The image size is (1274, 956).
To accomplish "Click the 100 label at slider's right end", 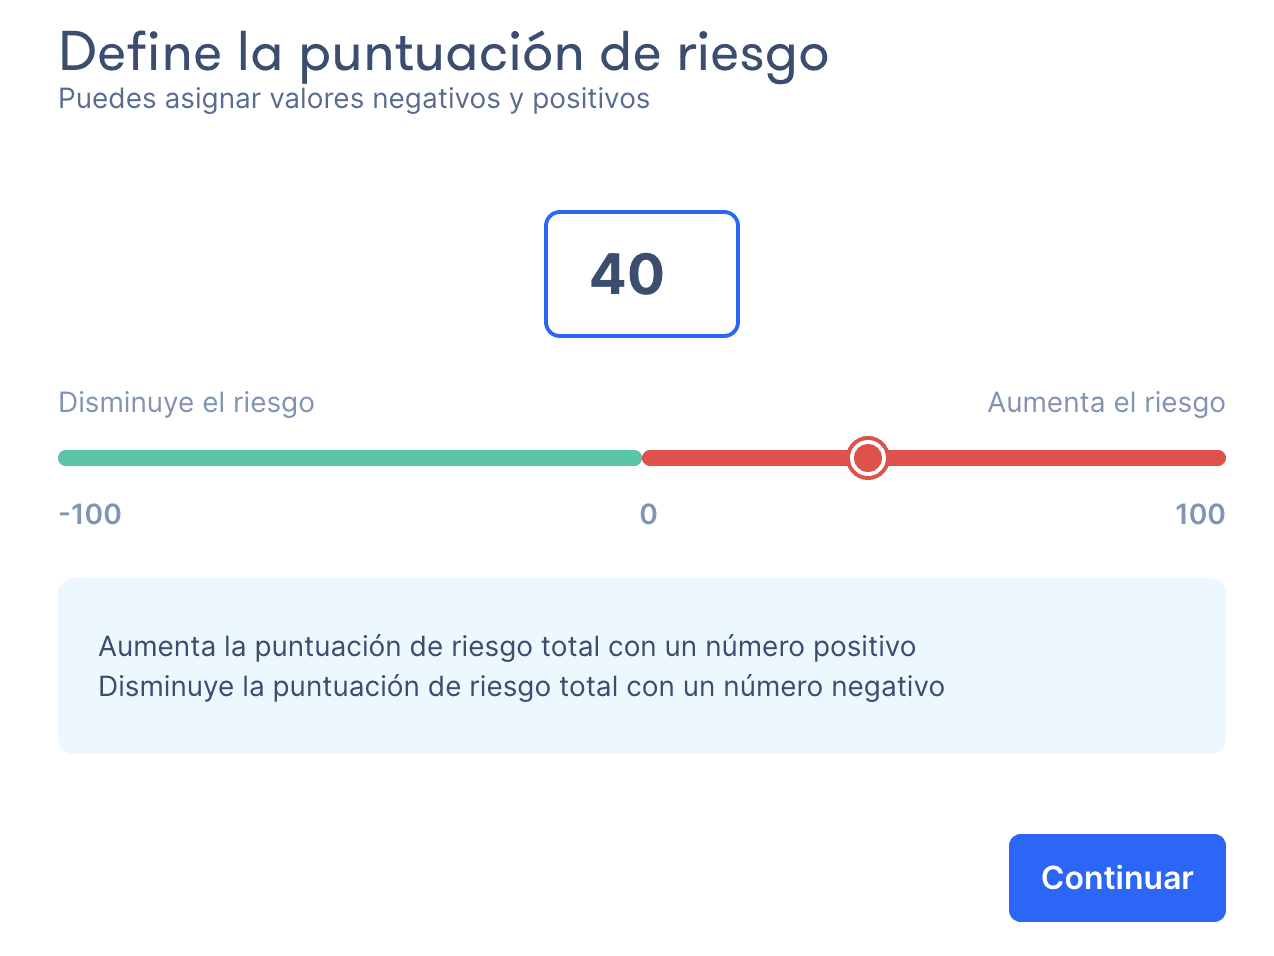I will tap(1199, 514).
